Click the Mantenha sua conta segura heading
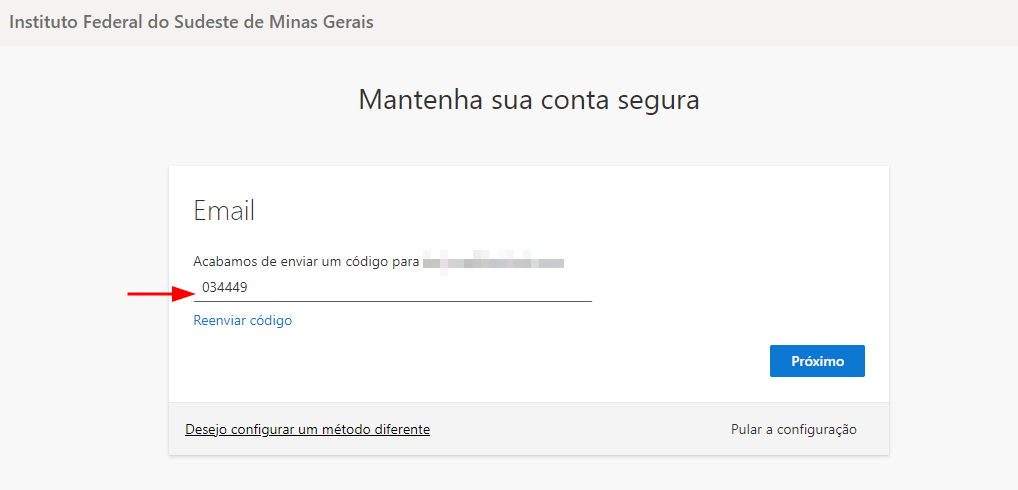The width and height of the screenshot is (1018, 490). click(528, 100)
